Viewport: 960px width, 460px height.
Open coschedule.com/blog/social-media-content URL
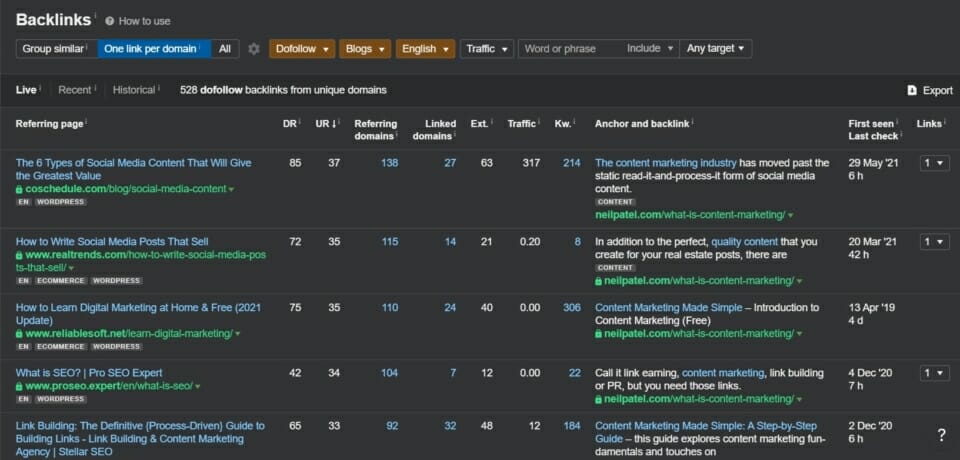point(126,189)
